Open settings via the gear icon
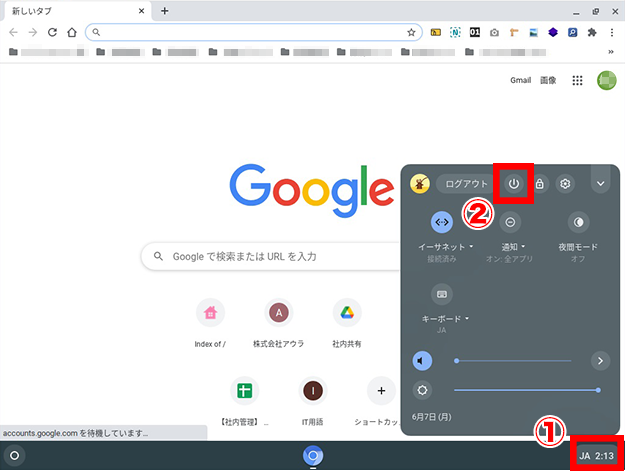Viewport: 625px width, 471px height. (x=565, y=184)
